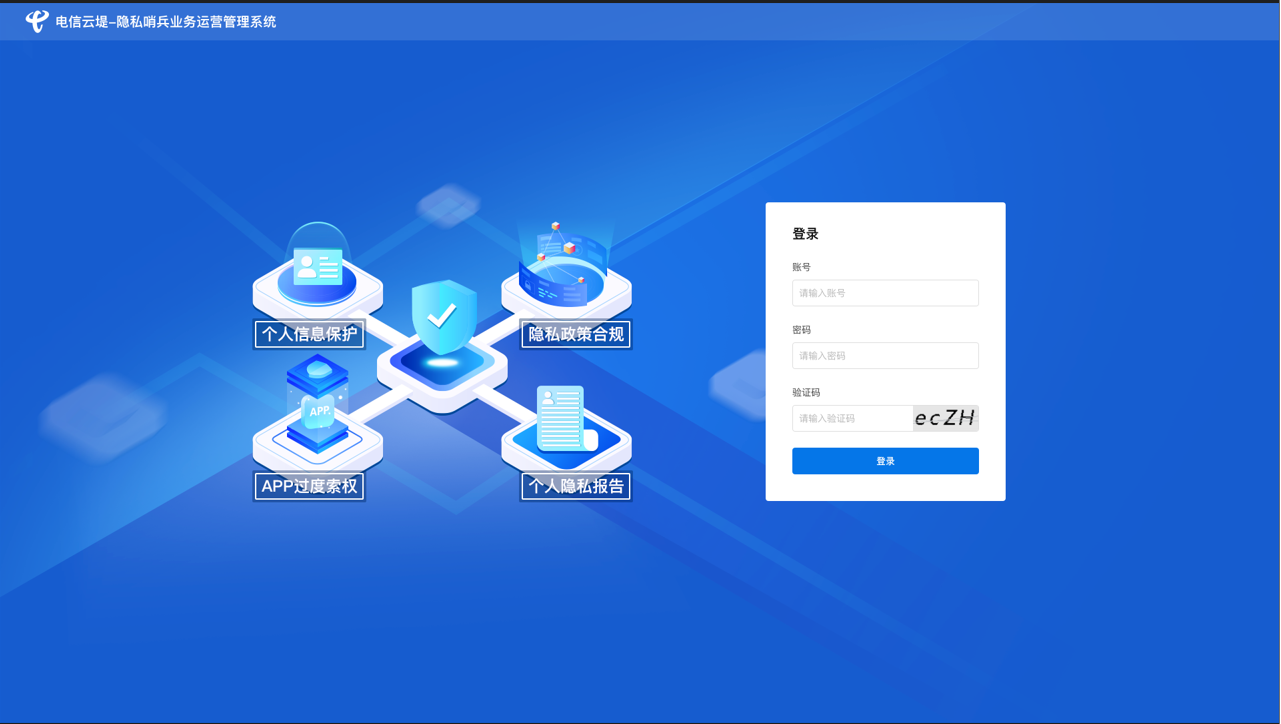
Task: Click the 隐私政策合规 label
Action: point(576,334)
